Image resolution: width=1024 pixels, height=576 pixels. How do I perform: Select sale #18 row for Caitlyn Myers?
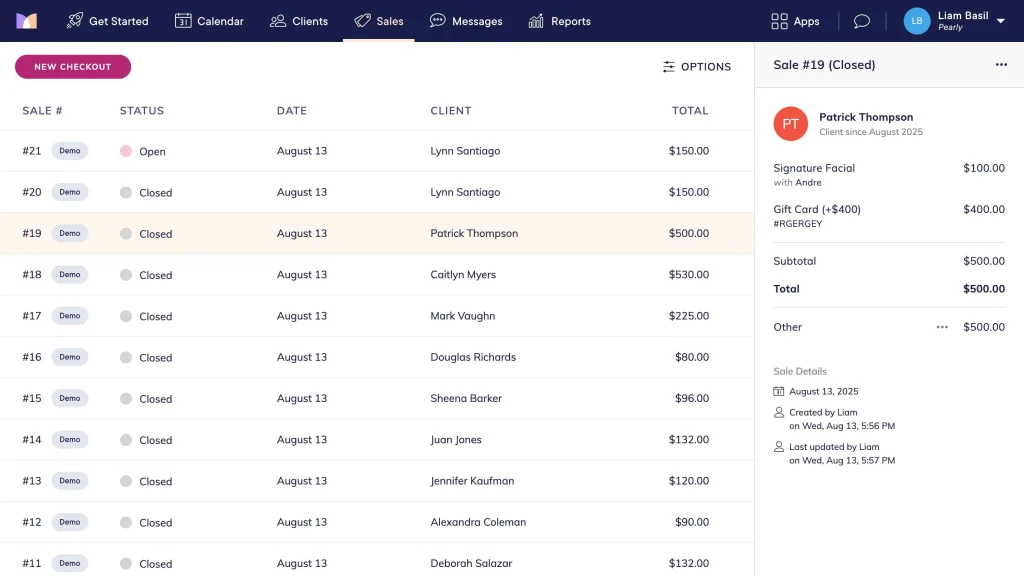[x=377, y=274]
